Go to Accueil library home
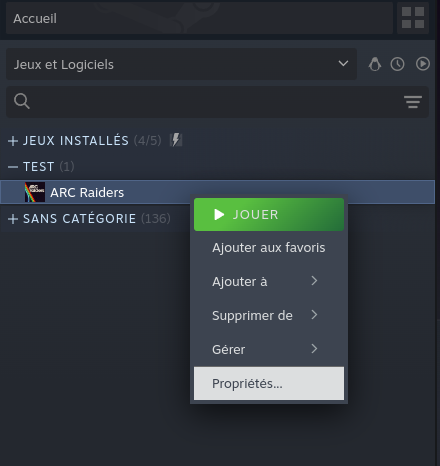This screenshot has height=466, width=440. pos(199,18)
